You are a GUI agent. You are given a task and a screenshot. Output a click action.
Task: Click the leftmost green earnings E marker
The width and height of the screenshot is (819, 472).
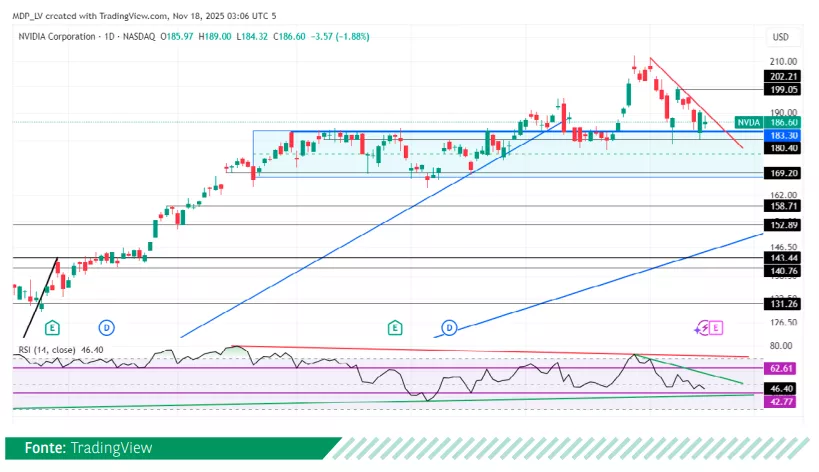(x=52, y=327)
